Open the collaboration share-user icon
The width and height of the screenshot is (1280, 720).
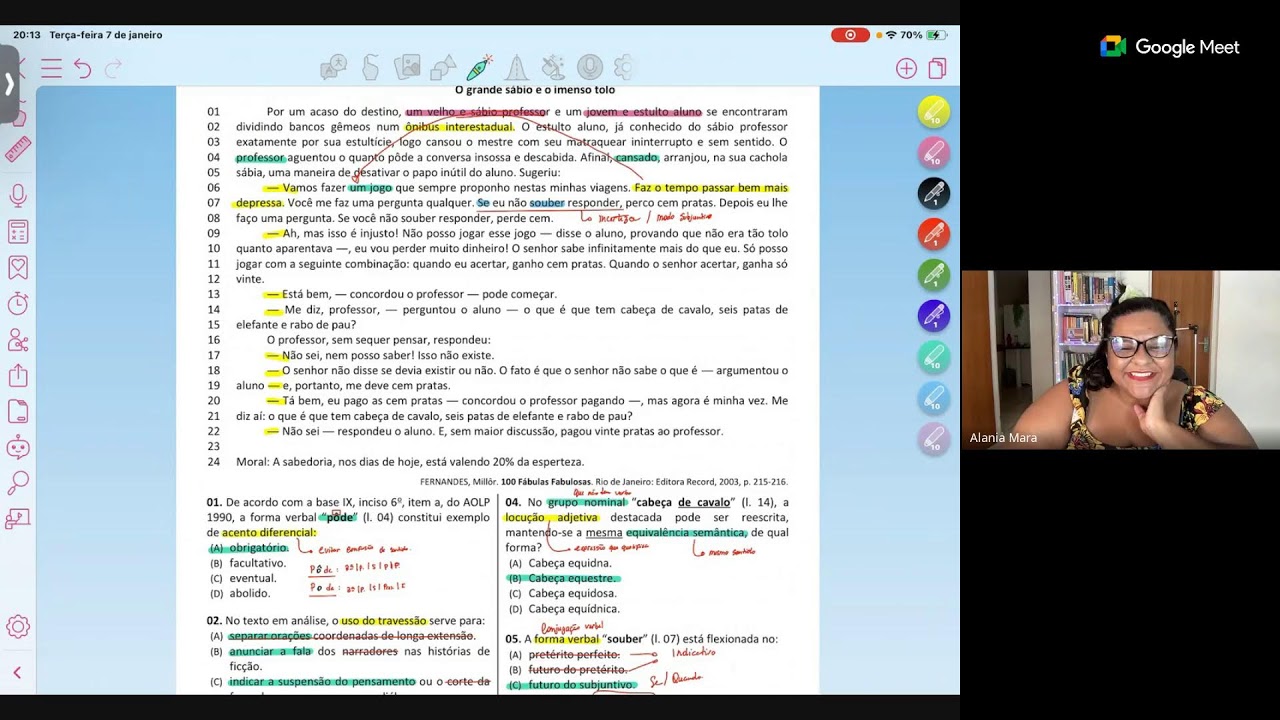point(18,340)
